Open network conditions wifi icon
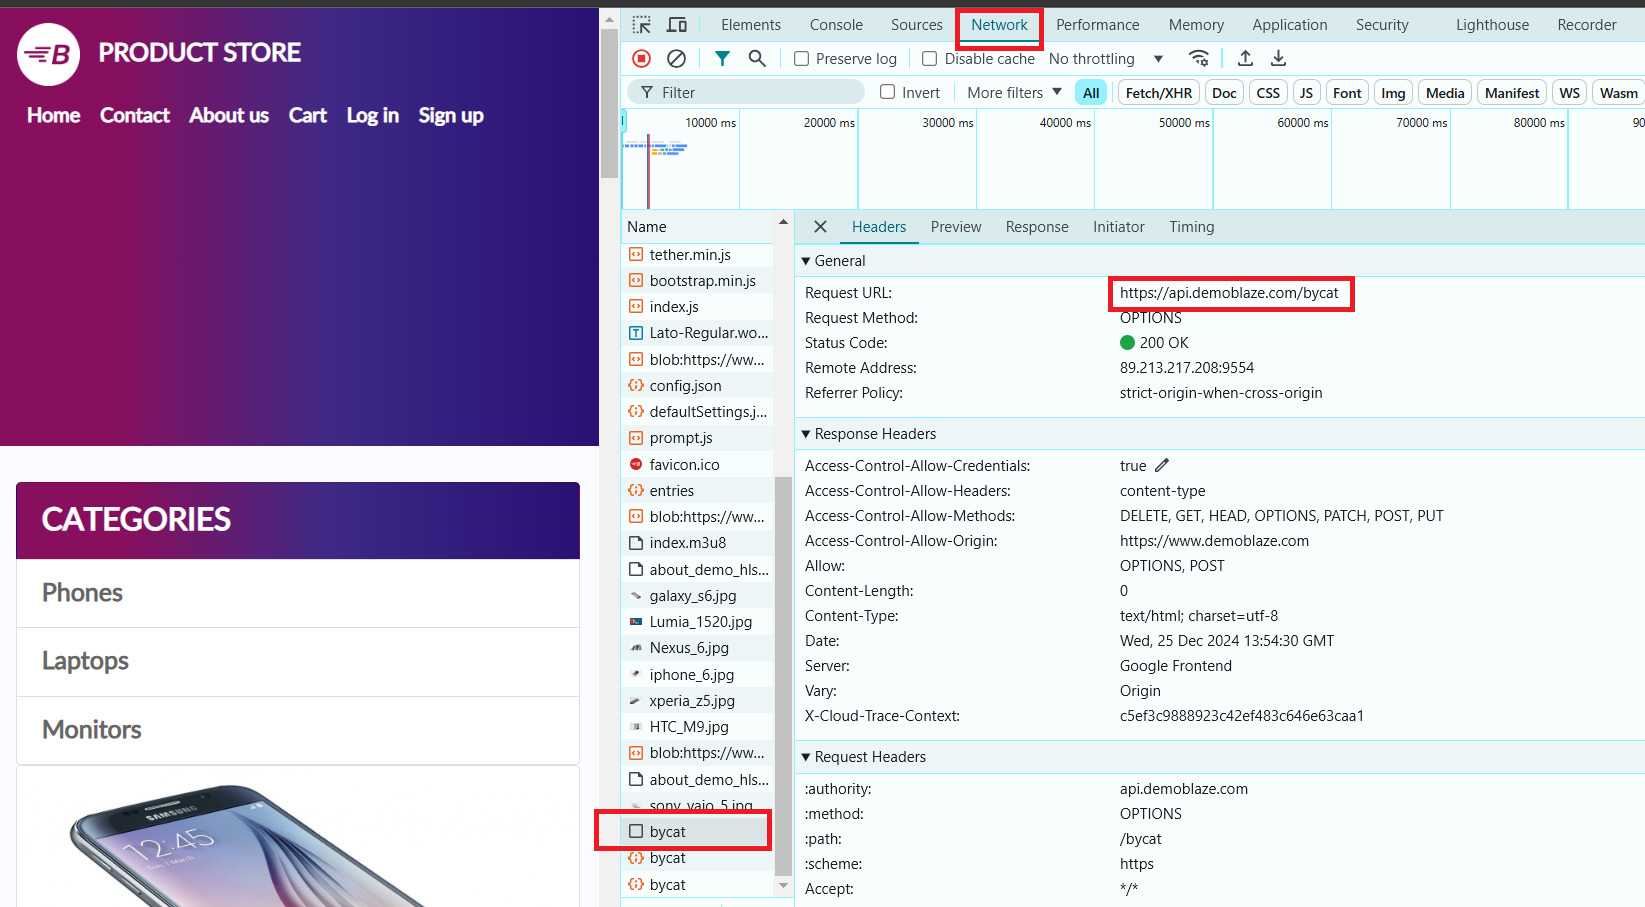The image size is (1645, 907). (1199, 59)
